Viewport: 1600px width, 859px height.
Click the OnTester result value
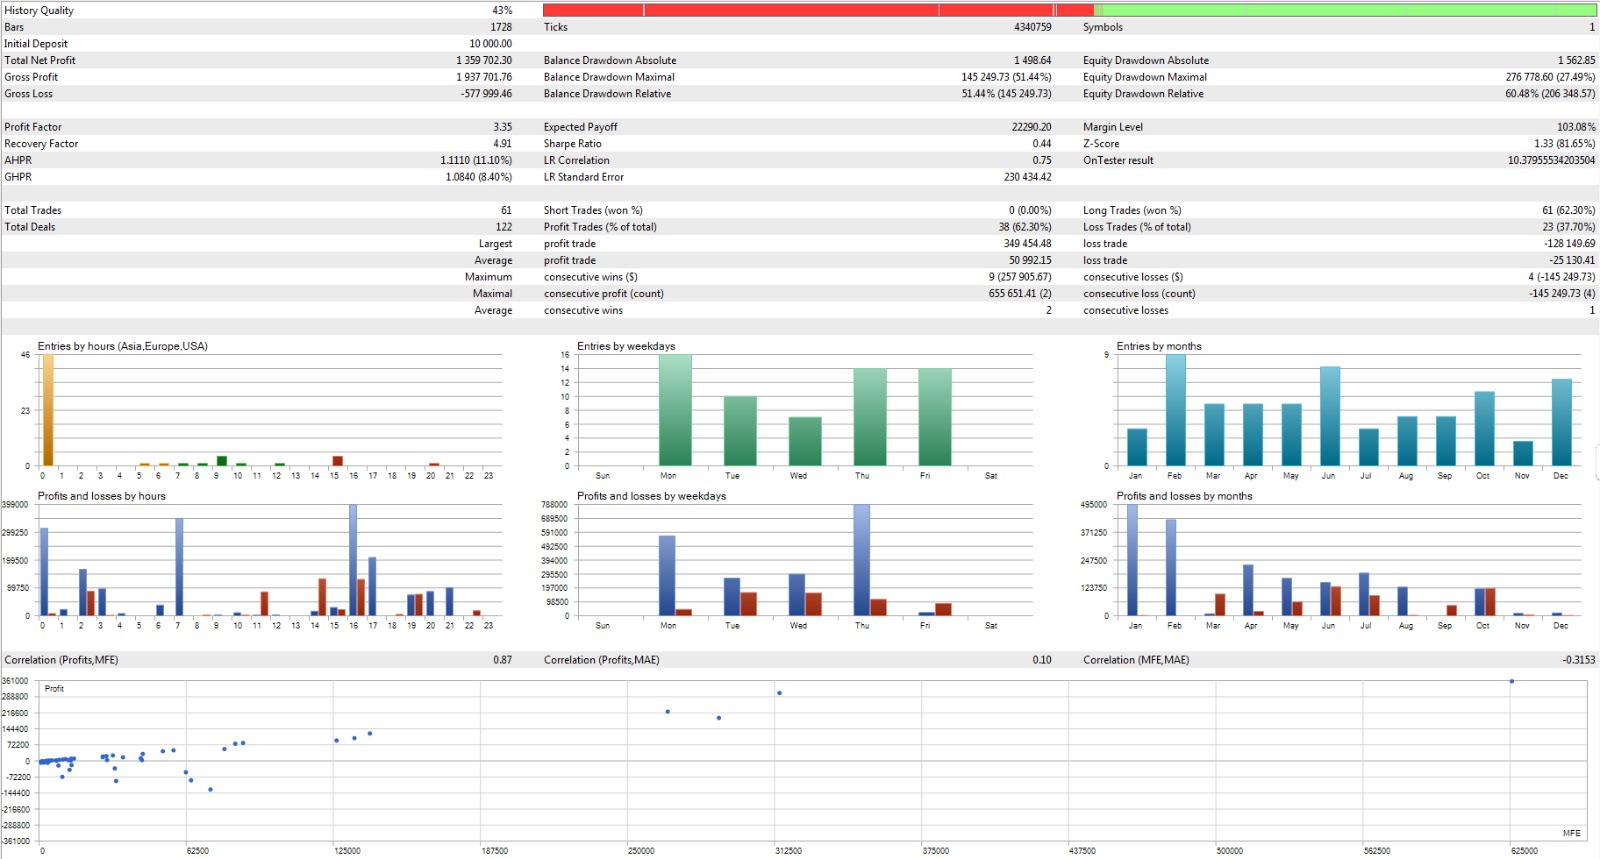pyautogui.click(x=1552, y=160)
